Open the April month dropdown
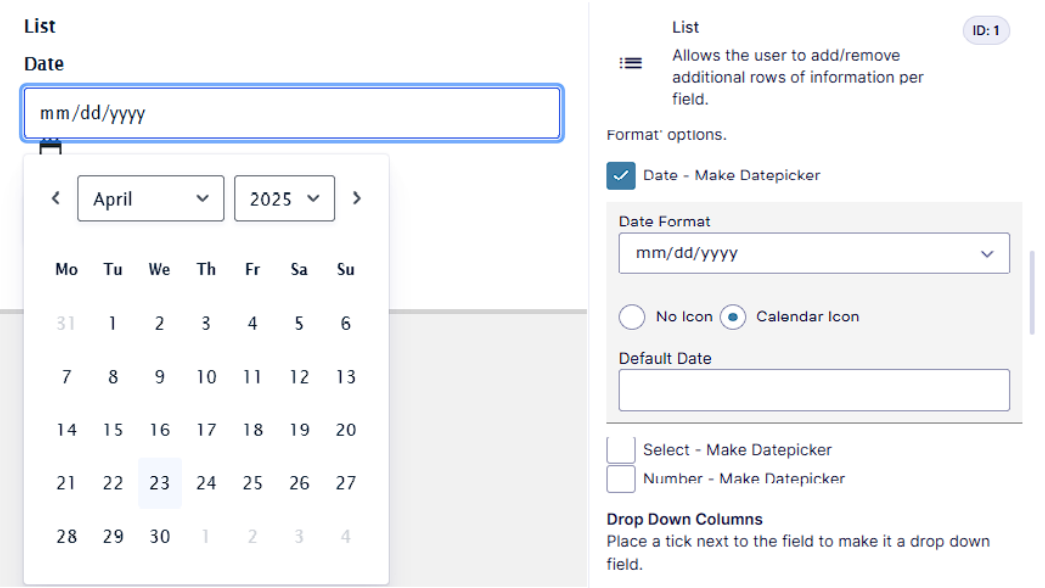1045x588 pixels. [x=151, y=199]
